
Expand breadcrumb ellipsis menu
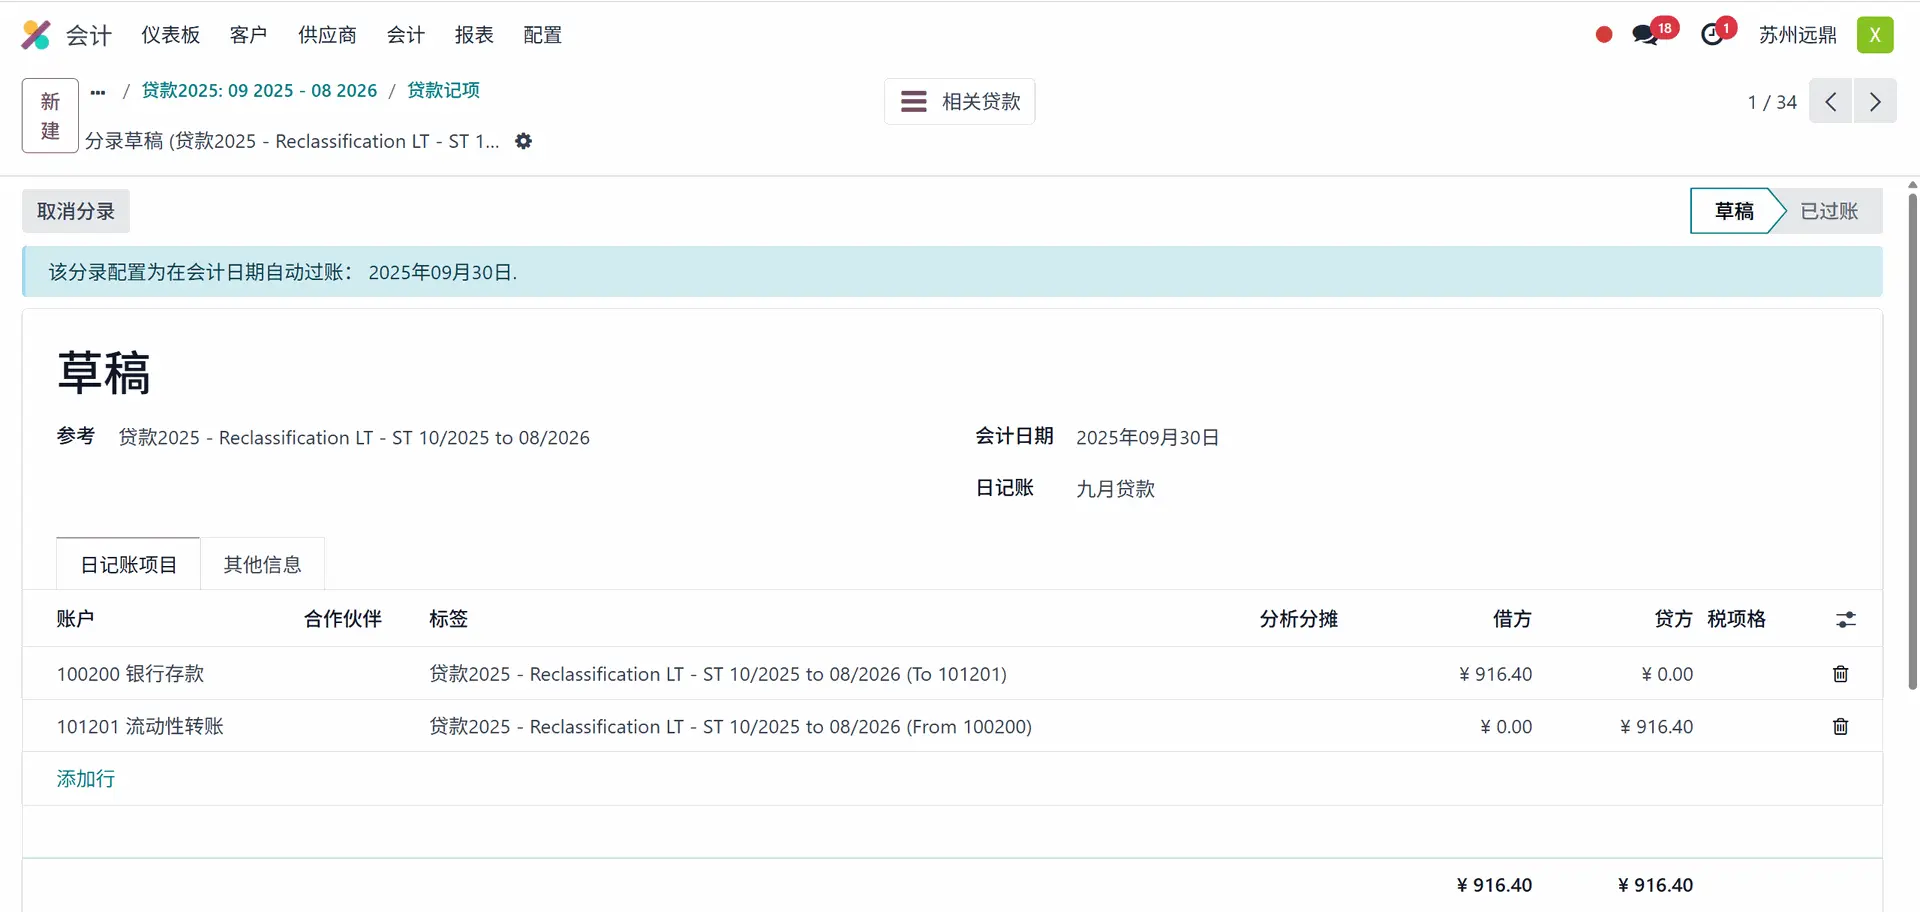coord(98,91)
